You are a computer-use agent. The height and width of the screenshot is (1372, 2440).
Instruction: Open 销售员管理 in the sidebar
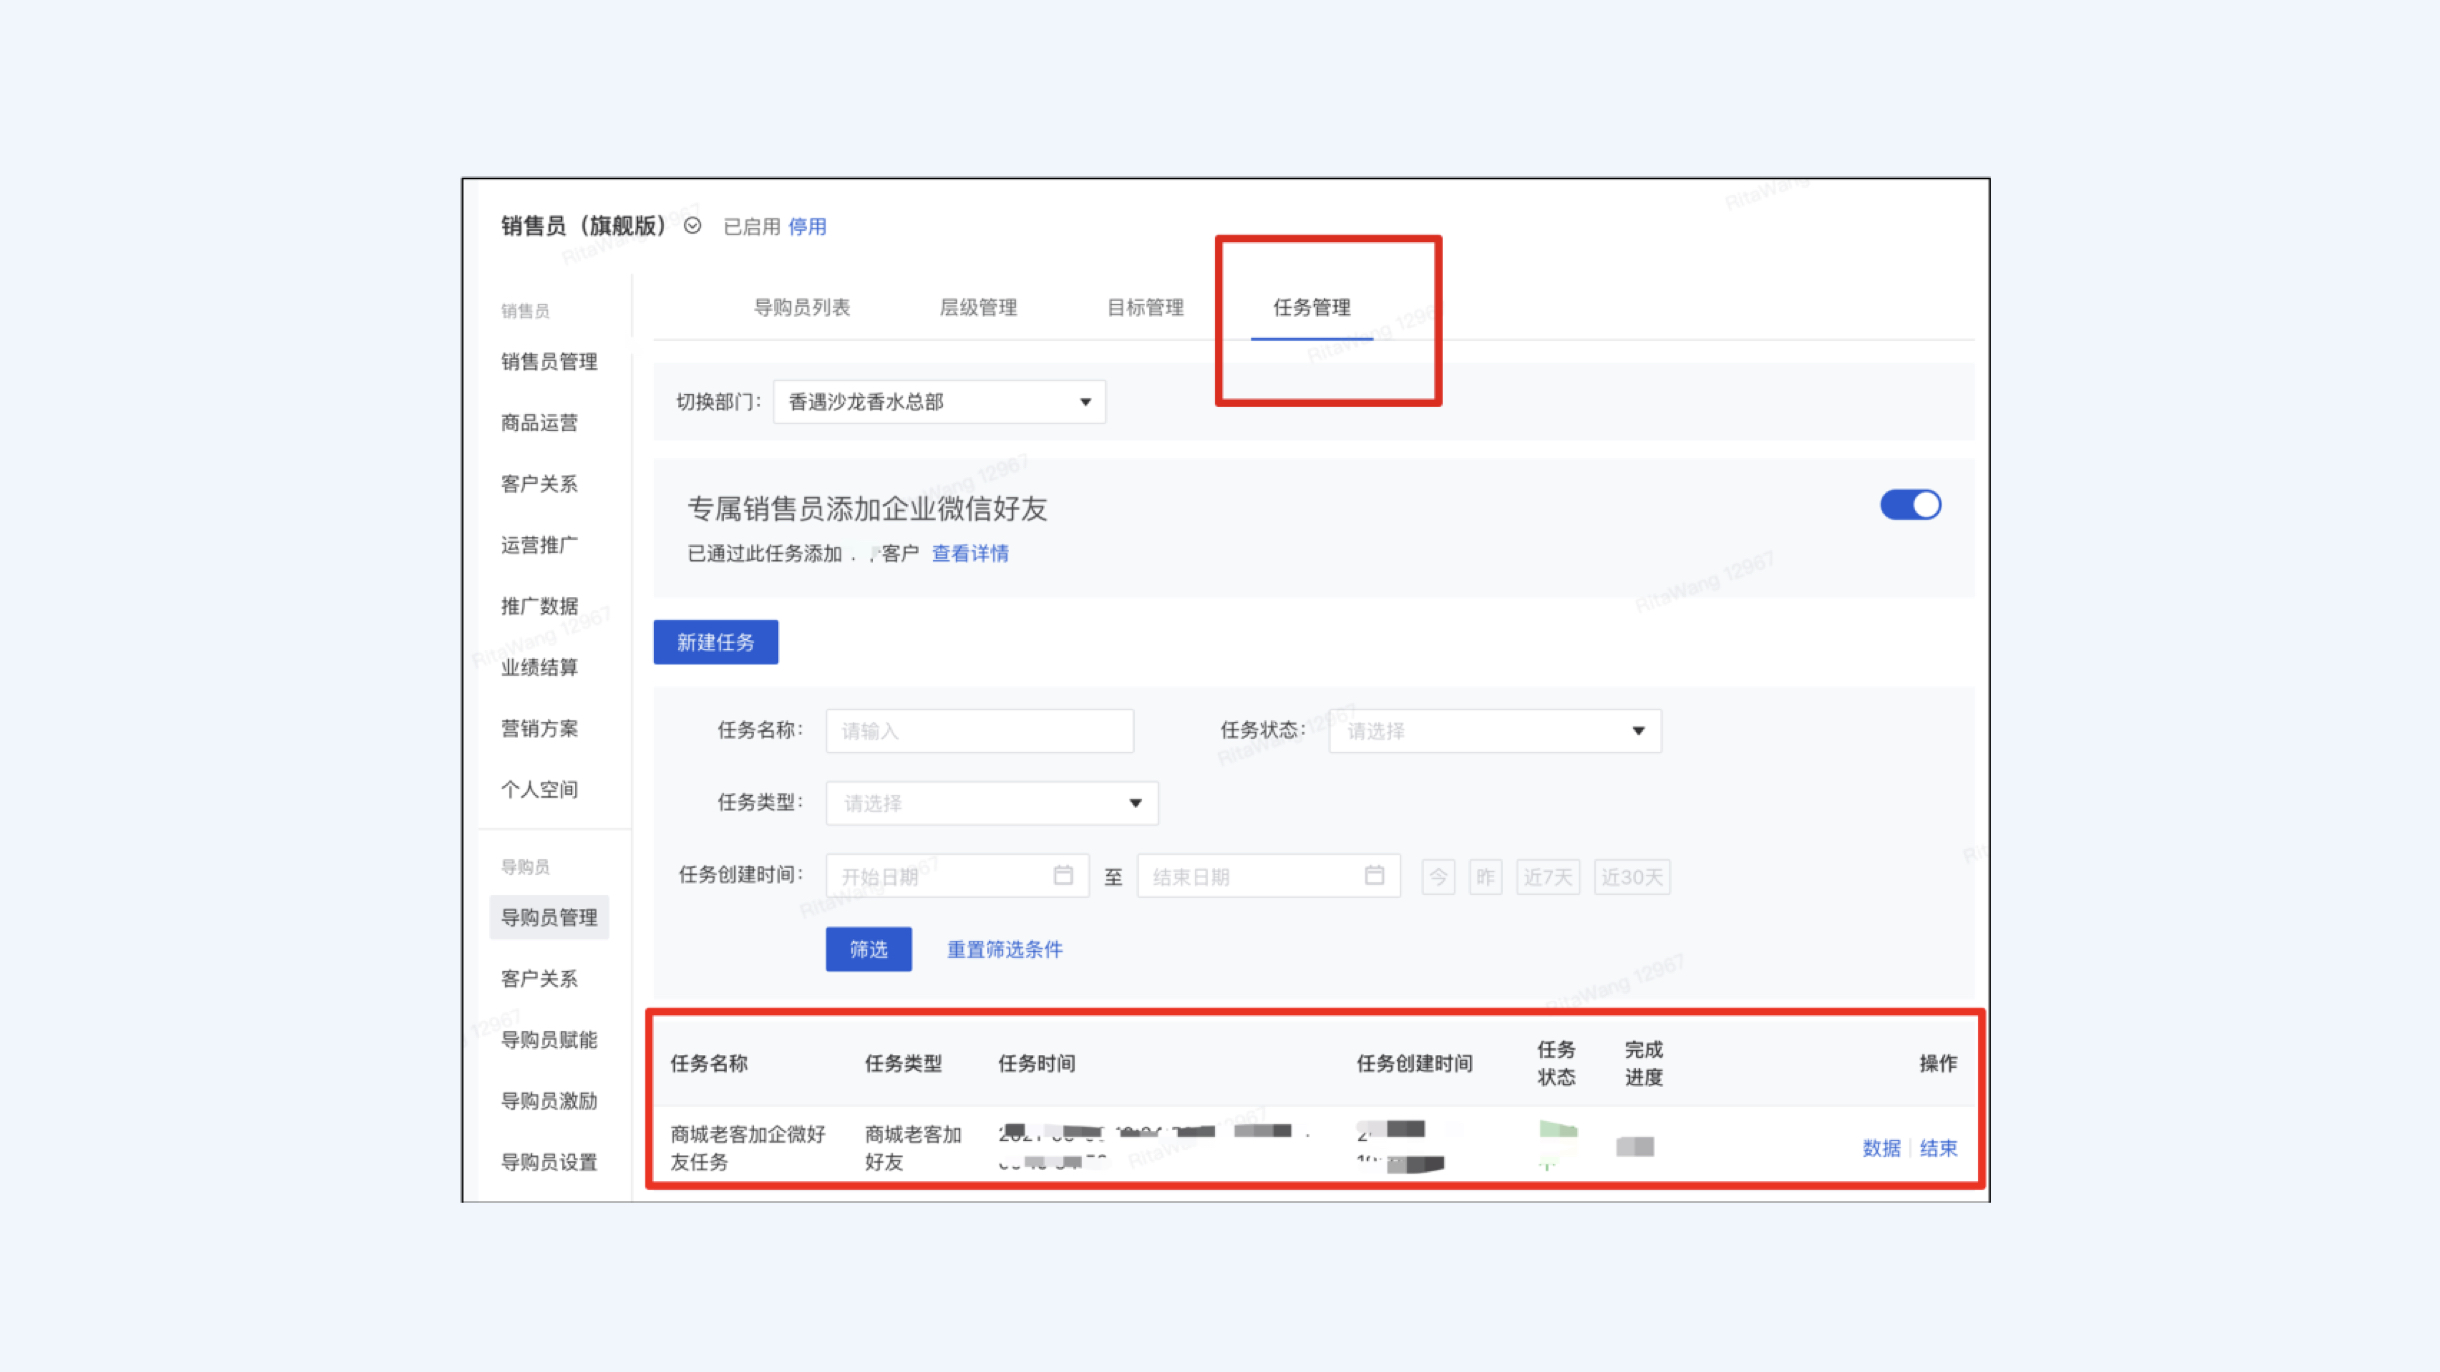pyautogui.click(x=549, y=362)
